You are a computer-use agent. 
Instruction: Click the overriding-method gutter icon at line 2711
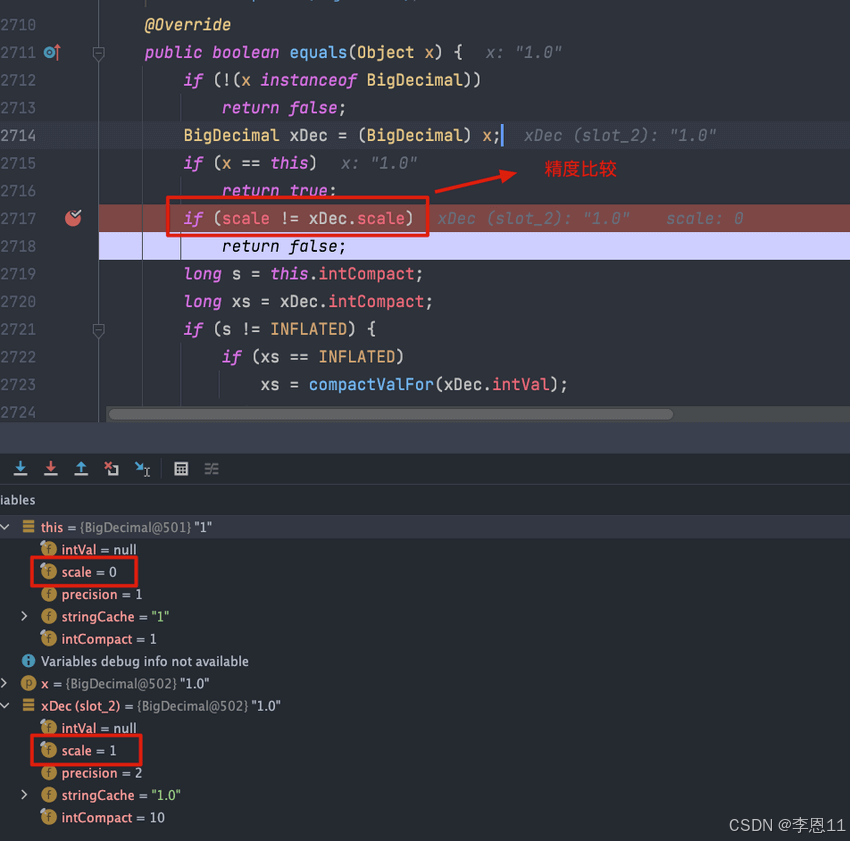(52, 52)
